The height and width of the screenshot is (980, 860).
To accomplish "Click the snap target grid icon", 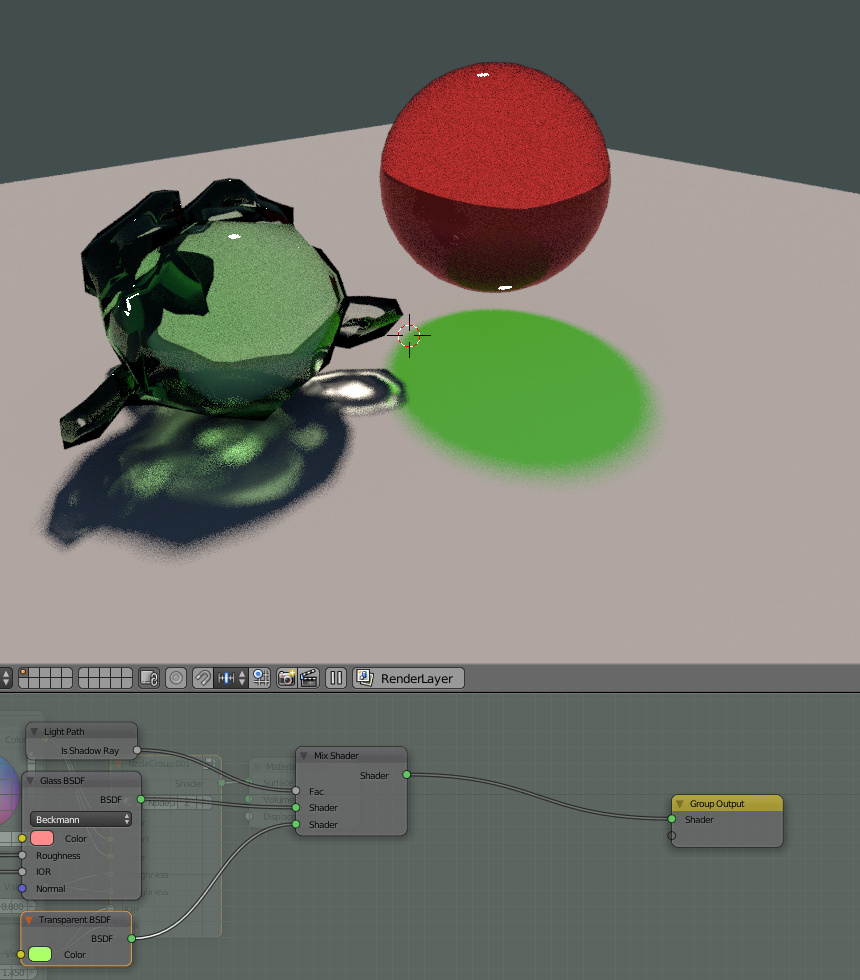I will pyautogui.click(x=260, y=678).
